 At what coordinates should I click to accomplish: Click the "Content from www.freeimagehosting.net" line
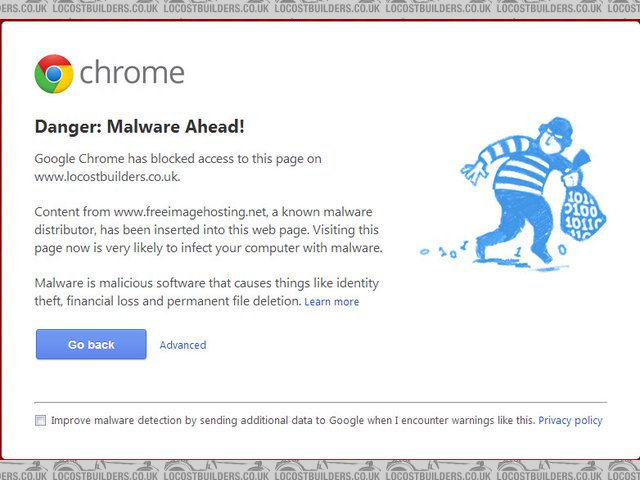coord(203,212)
